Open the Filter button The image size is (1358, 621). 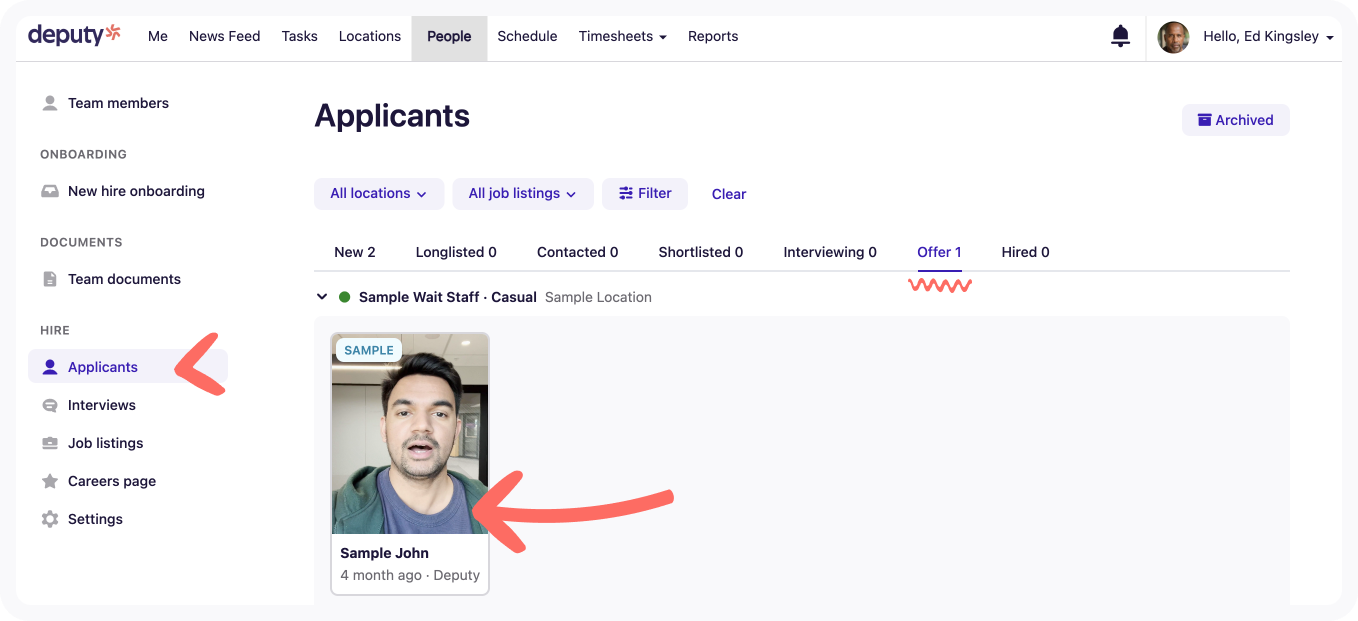645,193
